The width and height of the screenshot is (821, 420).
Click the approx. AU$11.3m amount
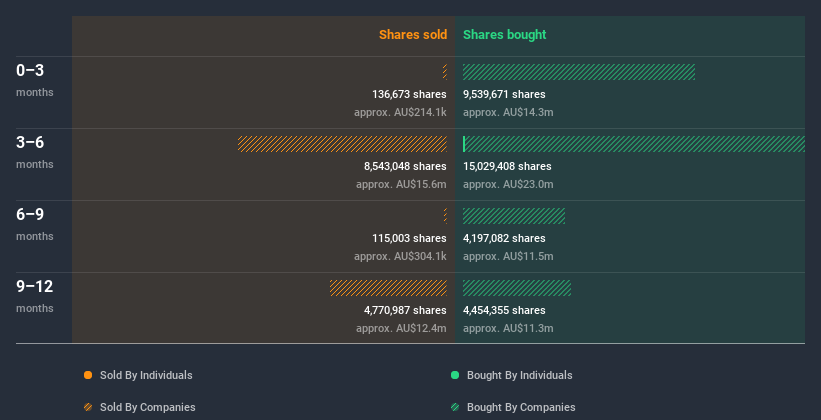pyautogui.click(x=508, y=328)
